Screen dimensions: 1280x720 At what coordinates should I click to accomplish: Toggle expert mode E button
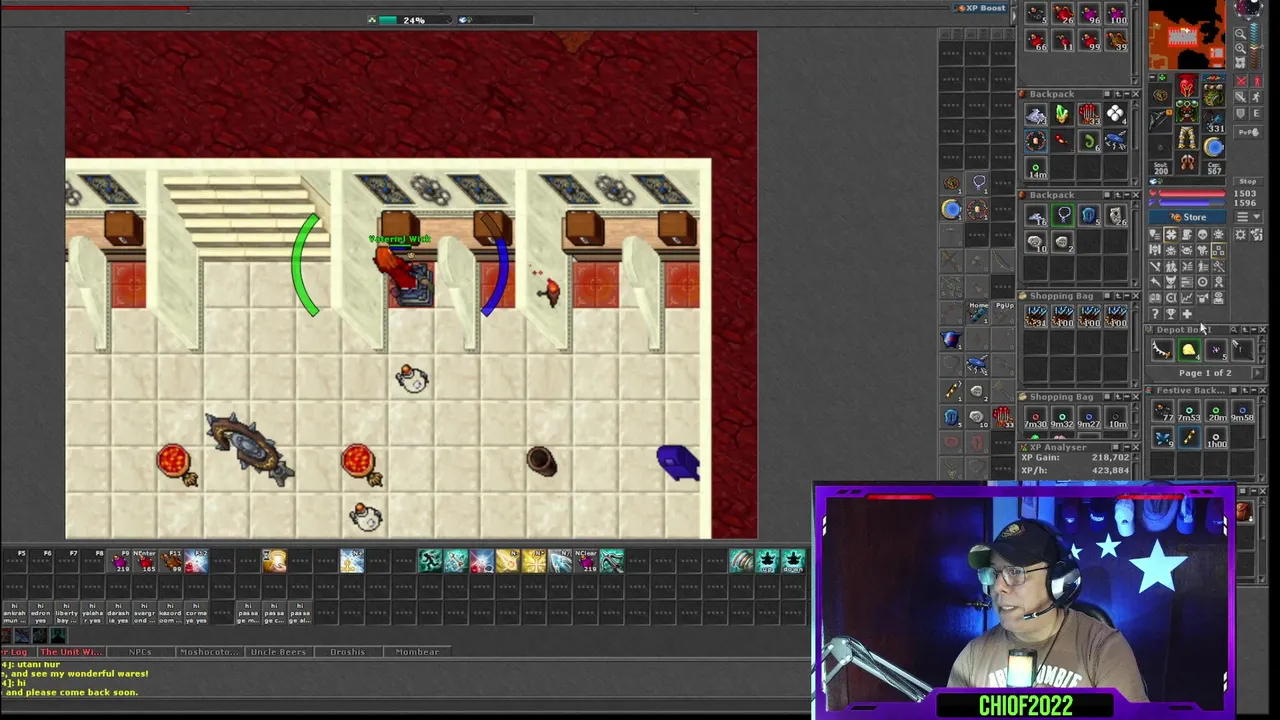(1257, 113)
